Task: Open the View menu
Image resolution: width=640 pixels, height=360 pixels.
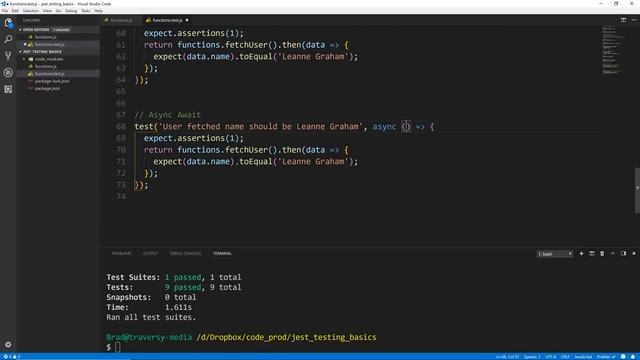Action: pos(47,11)
